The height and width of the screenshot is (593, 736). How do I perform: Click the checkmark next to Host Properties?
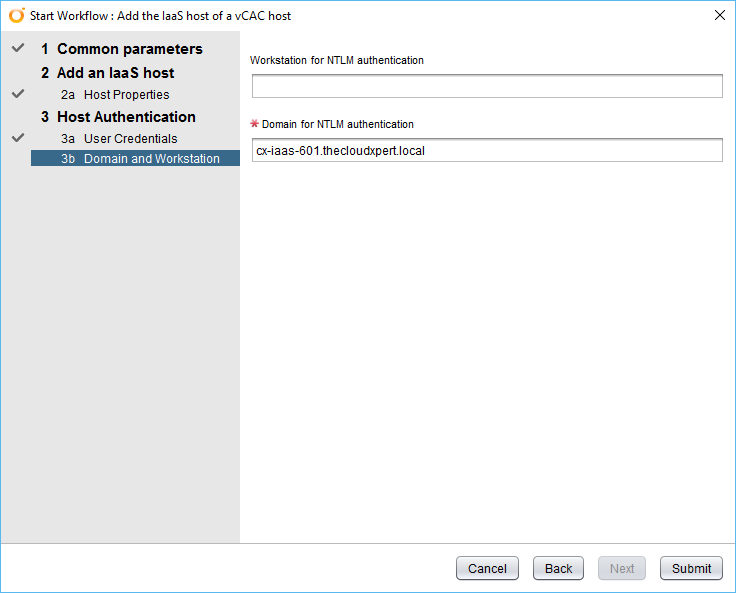[x=17, y=94]
